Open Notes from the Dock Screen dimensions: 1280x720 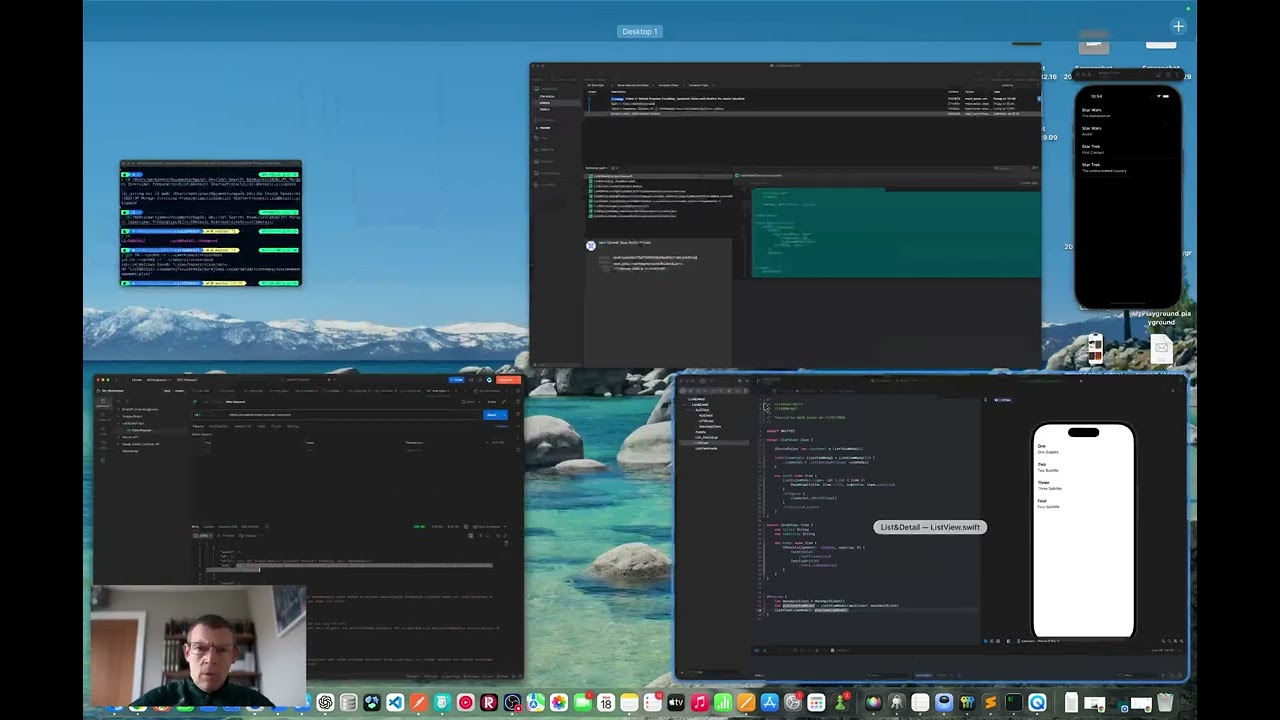(x=629, y=703)
